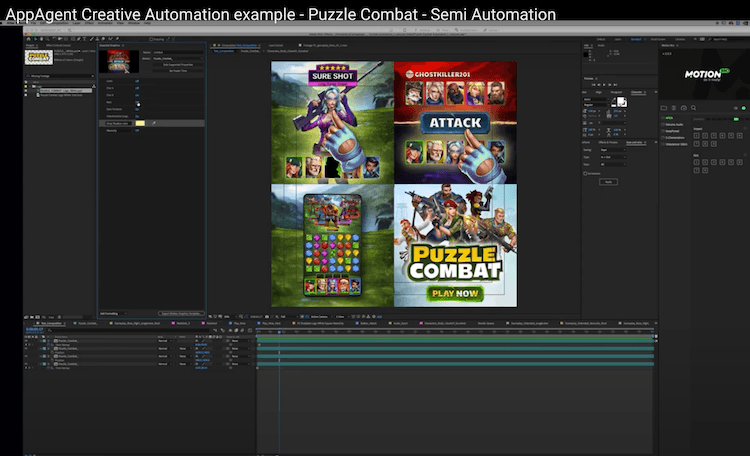Select the Selection arrow tool
750x456 pixels.
[x=35, y=39]
